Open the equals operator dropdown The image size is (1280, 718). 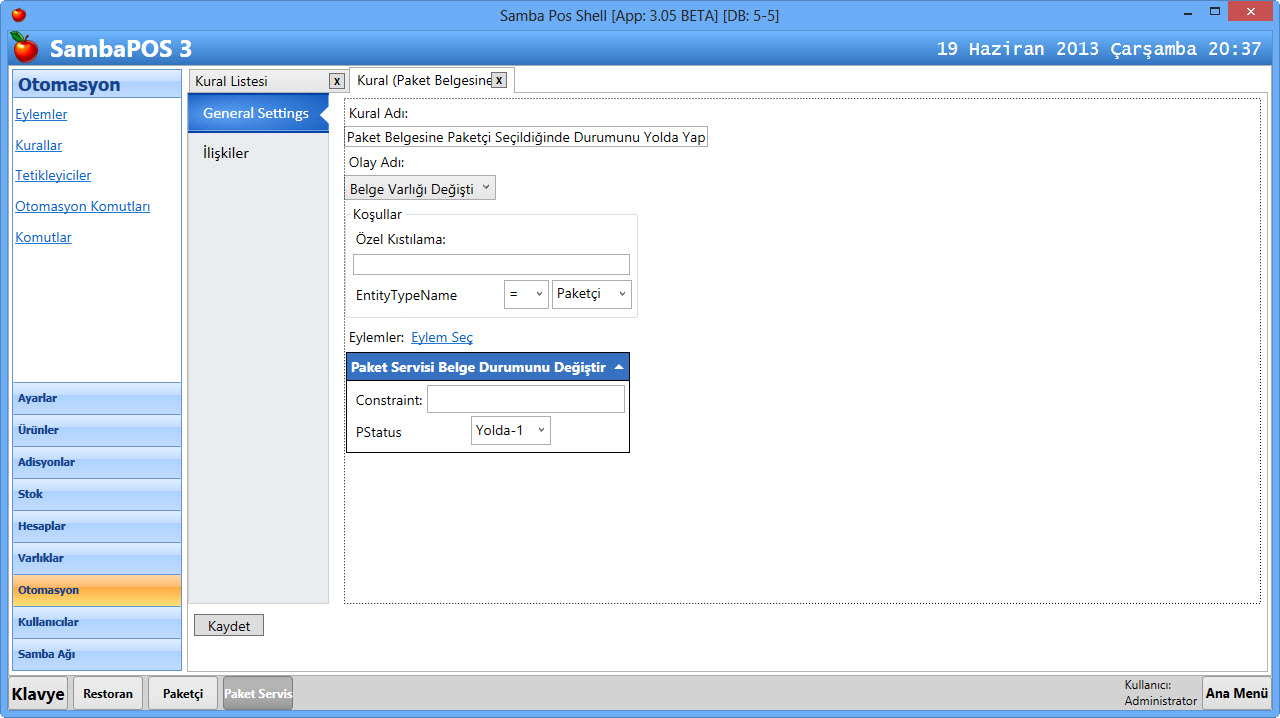[526, 294]
